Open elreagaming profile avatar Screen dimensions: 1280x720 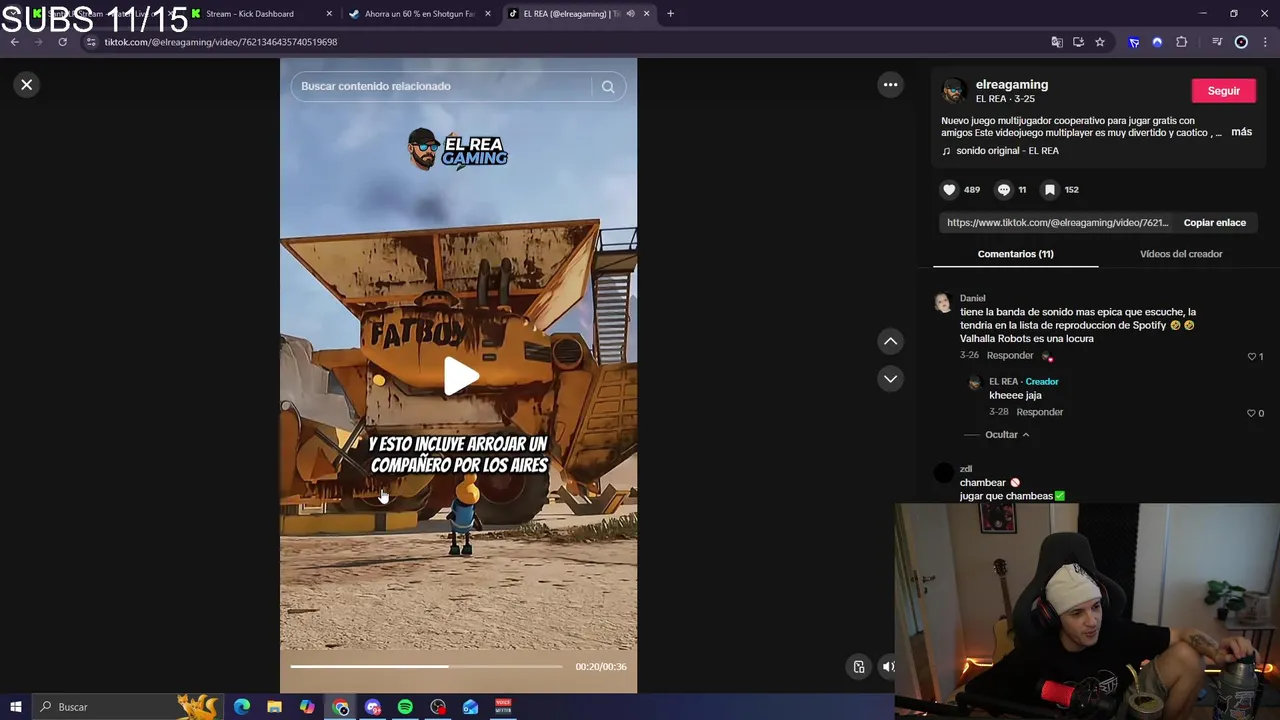[x=954, y=91]
